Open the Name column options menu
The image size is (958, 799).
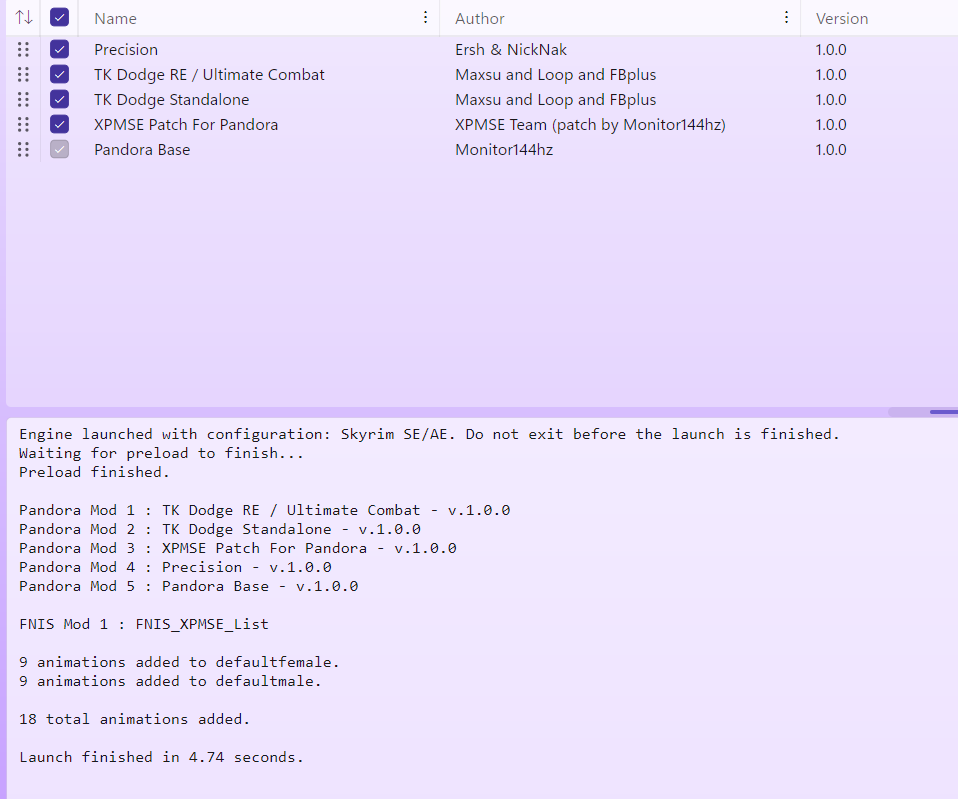point(425,18)
